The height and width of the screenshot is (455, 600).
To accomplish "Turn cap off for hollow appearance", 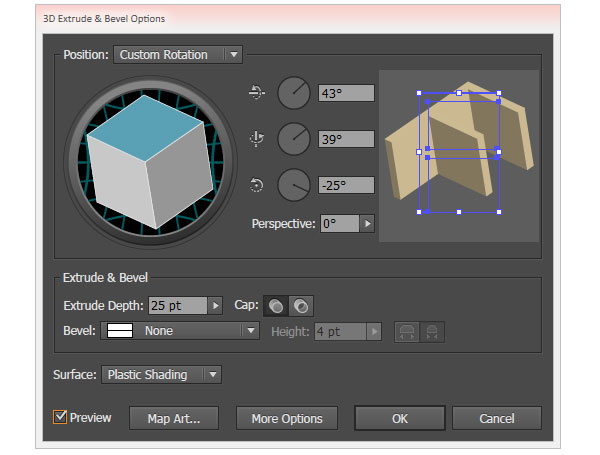I will pyautogui.click(x=300, y=306).
